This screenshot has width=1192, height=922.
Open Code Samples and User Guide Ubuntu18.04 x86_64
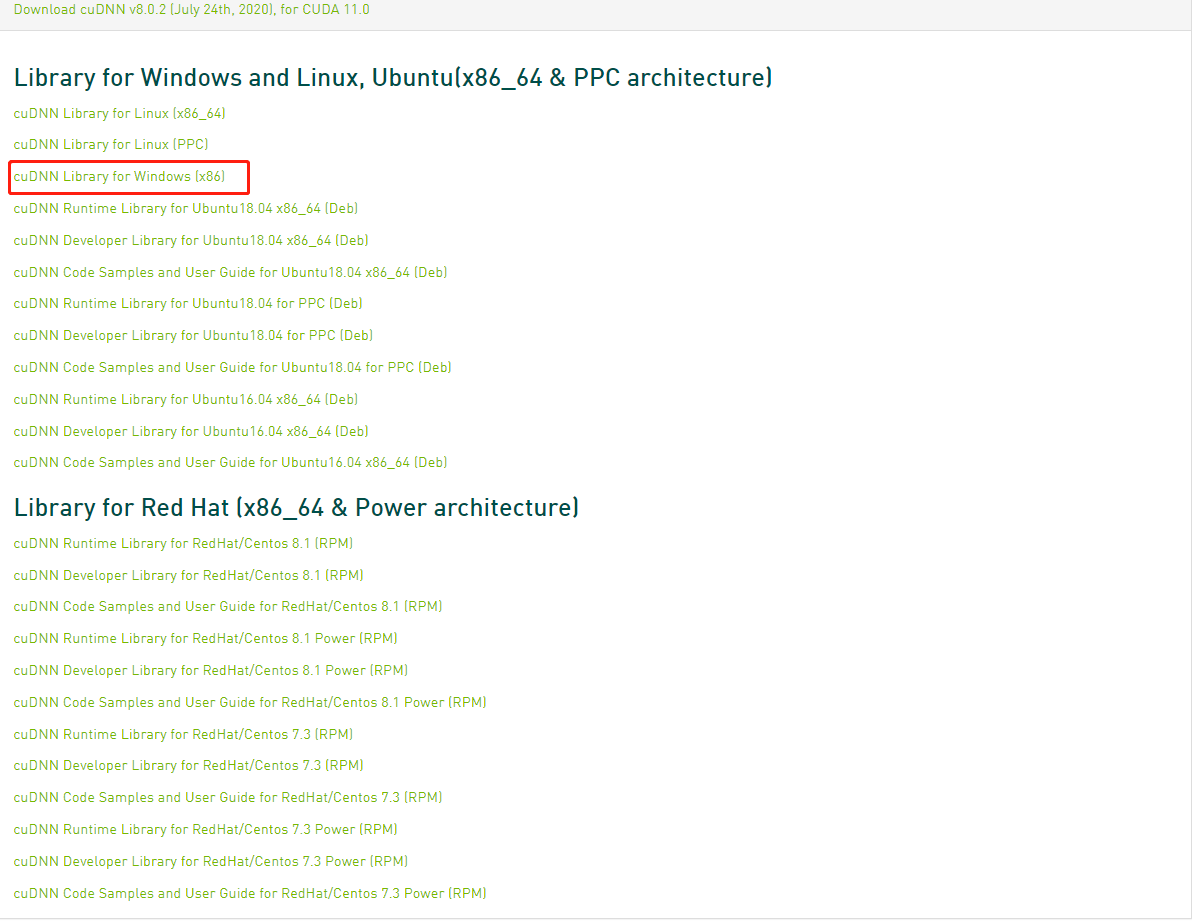pyautogui.click(x=230, y=272)
